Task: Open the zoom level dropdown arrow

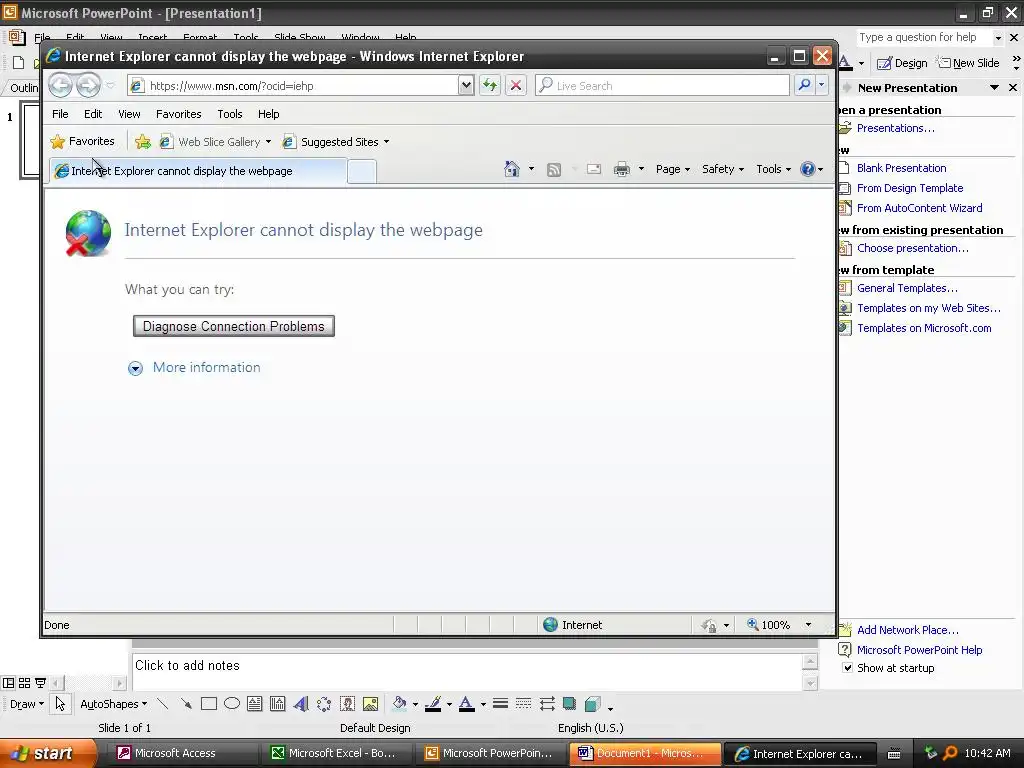Action: (x=808, y=625)
